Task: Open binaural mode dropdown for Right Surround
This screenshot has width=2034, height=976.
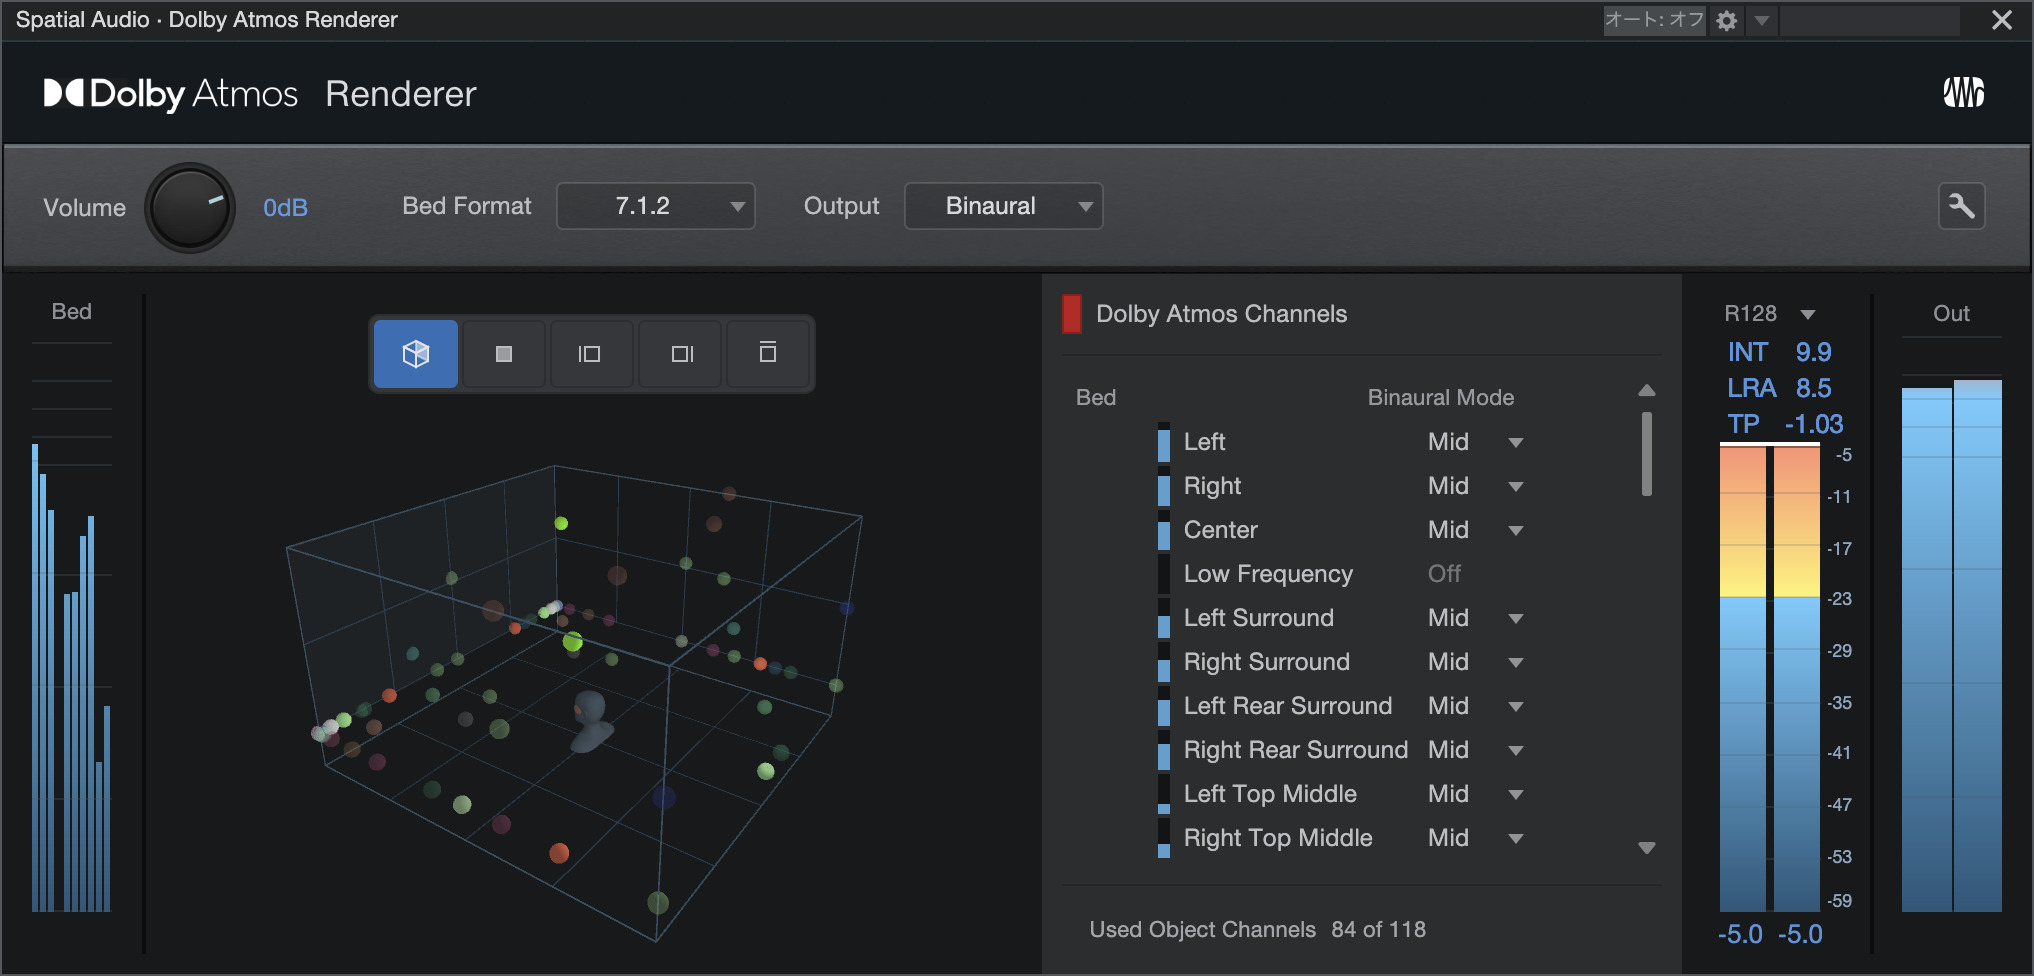Action: 1516,662
